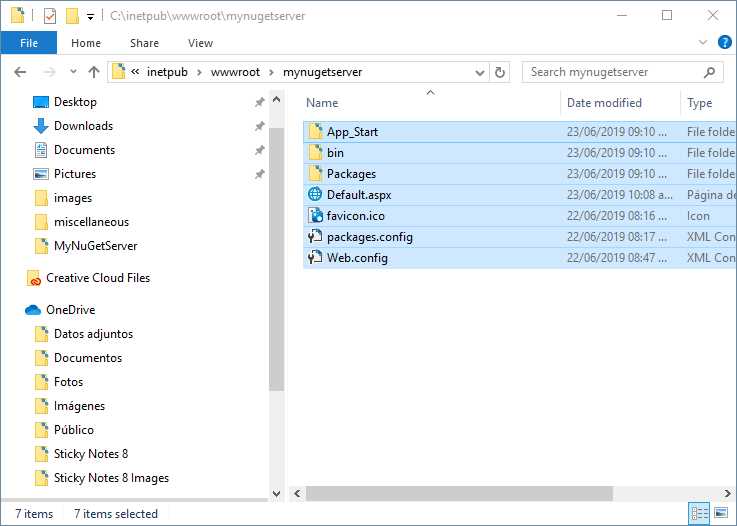
Task: Go forward with the right arrow
Action: coord(49,72)
